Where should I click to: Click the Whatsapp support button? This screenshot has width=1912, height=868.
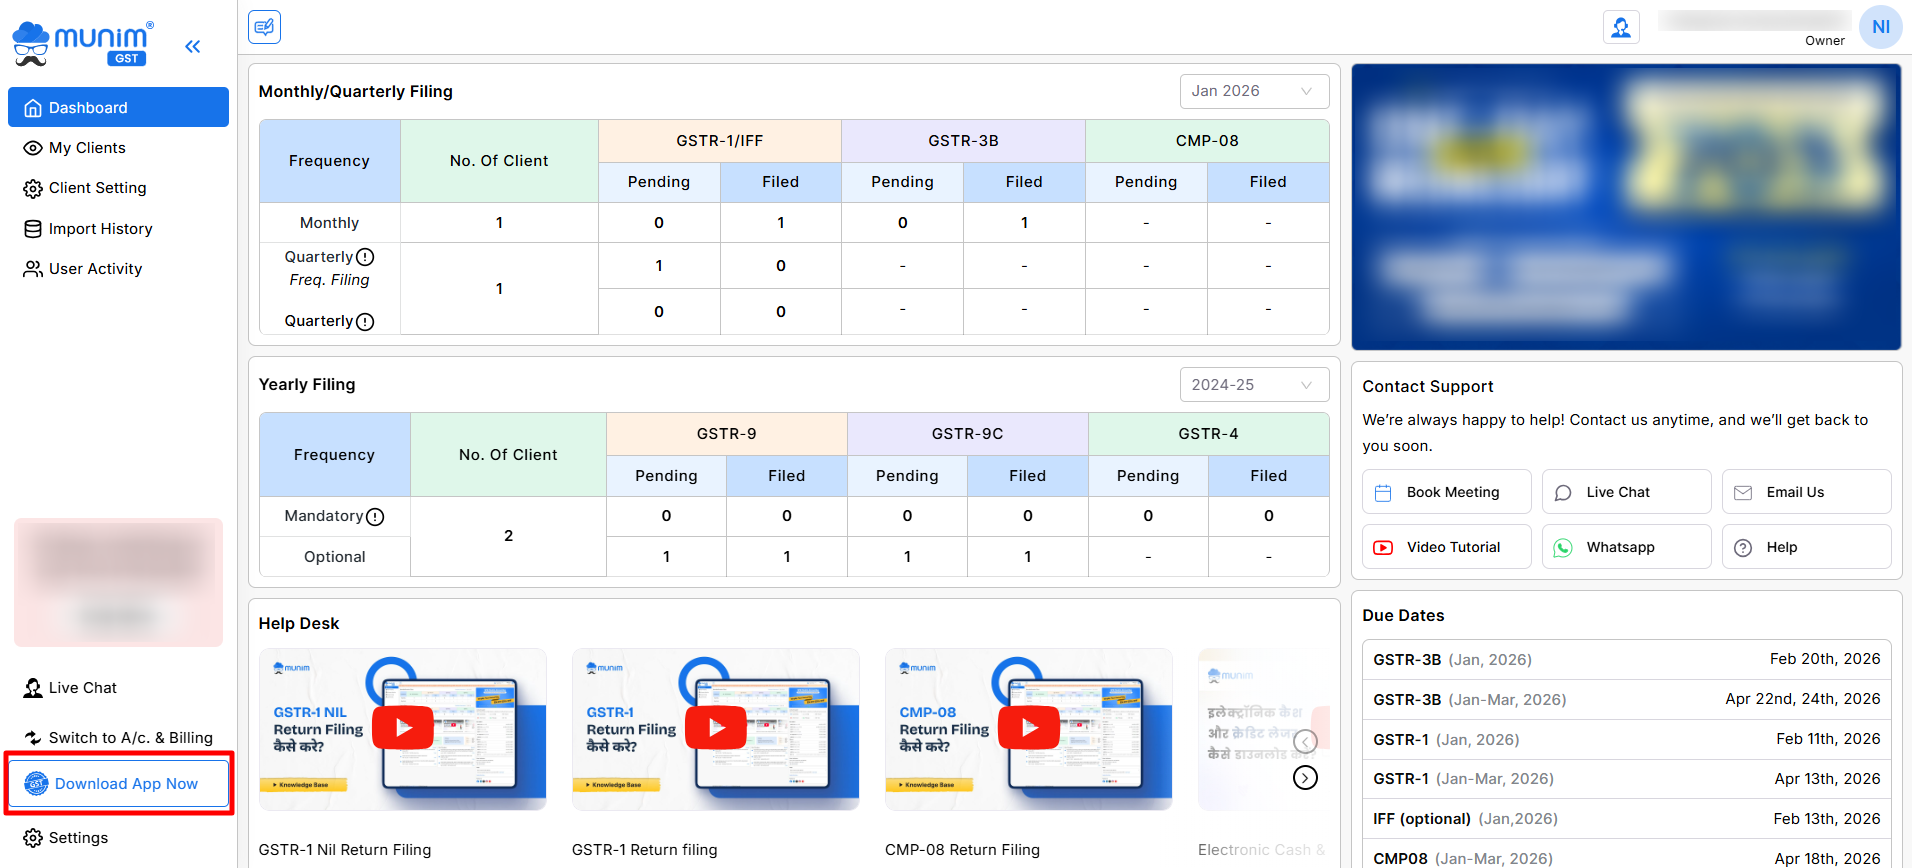[1626, 547]
